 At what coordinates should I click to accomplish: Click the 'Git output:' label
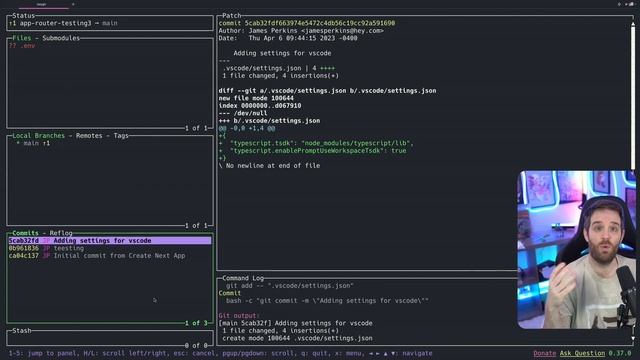pos(239,316)
